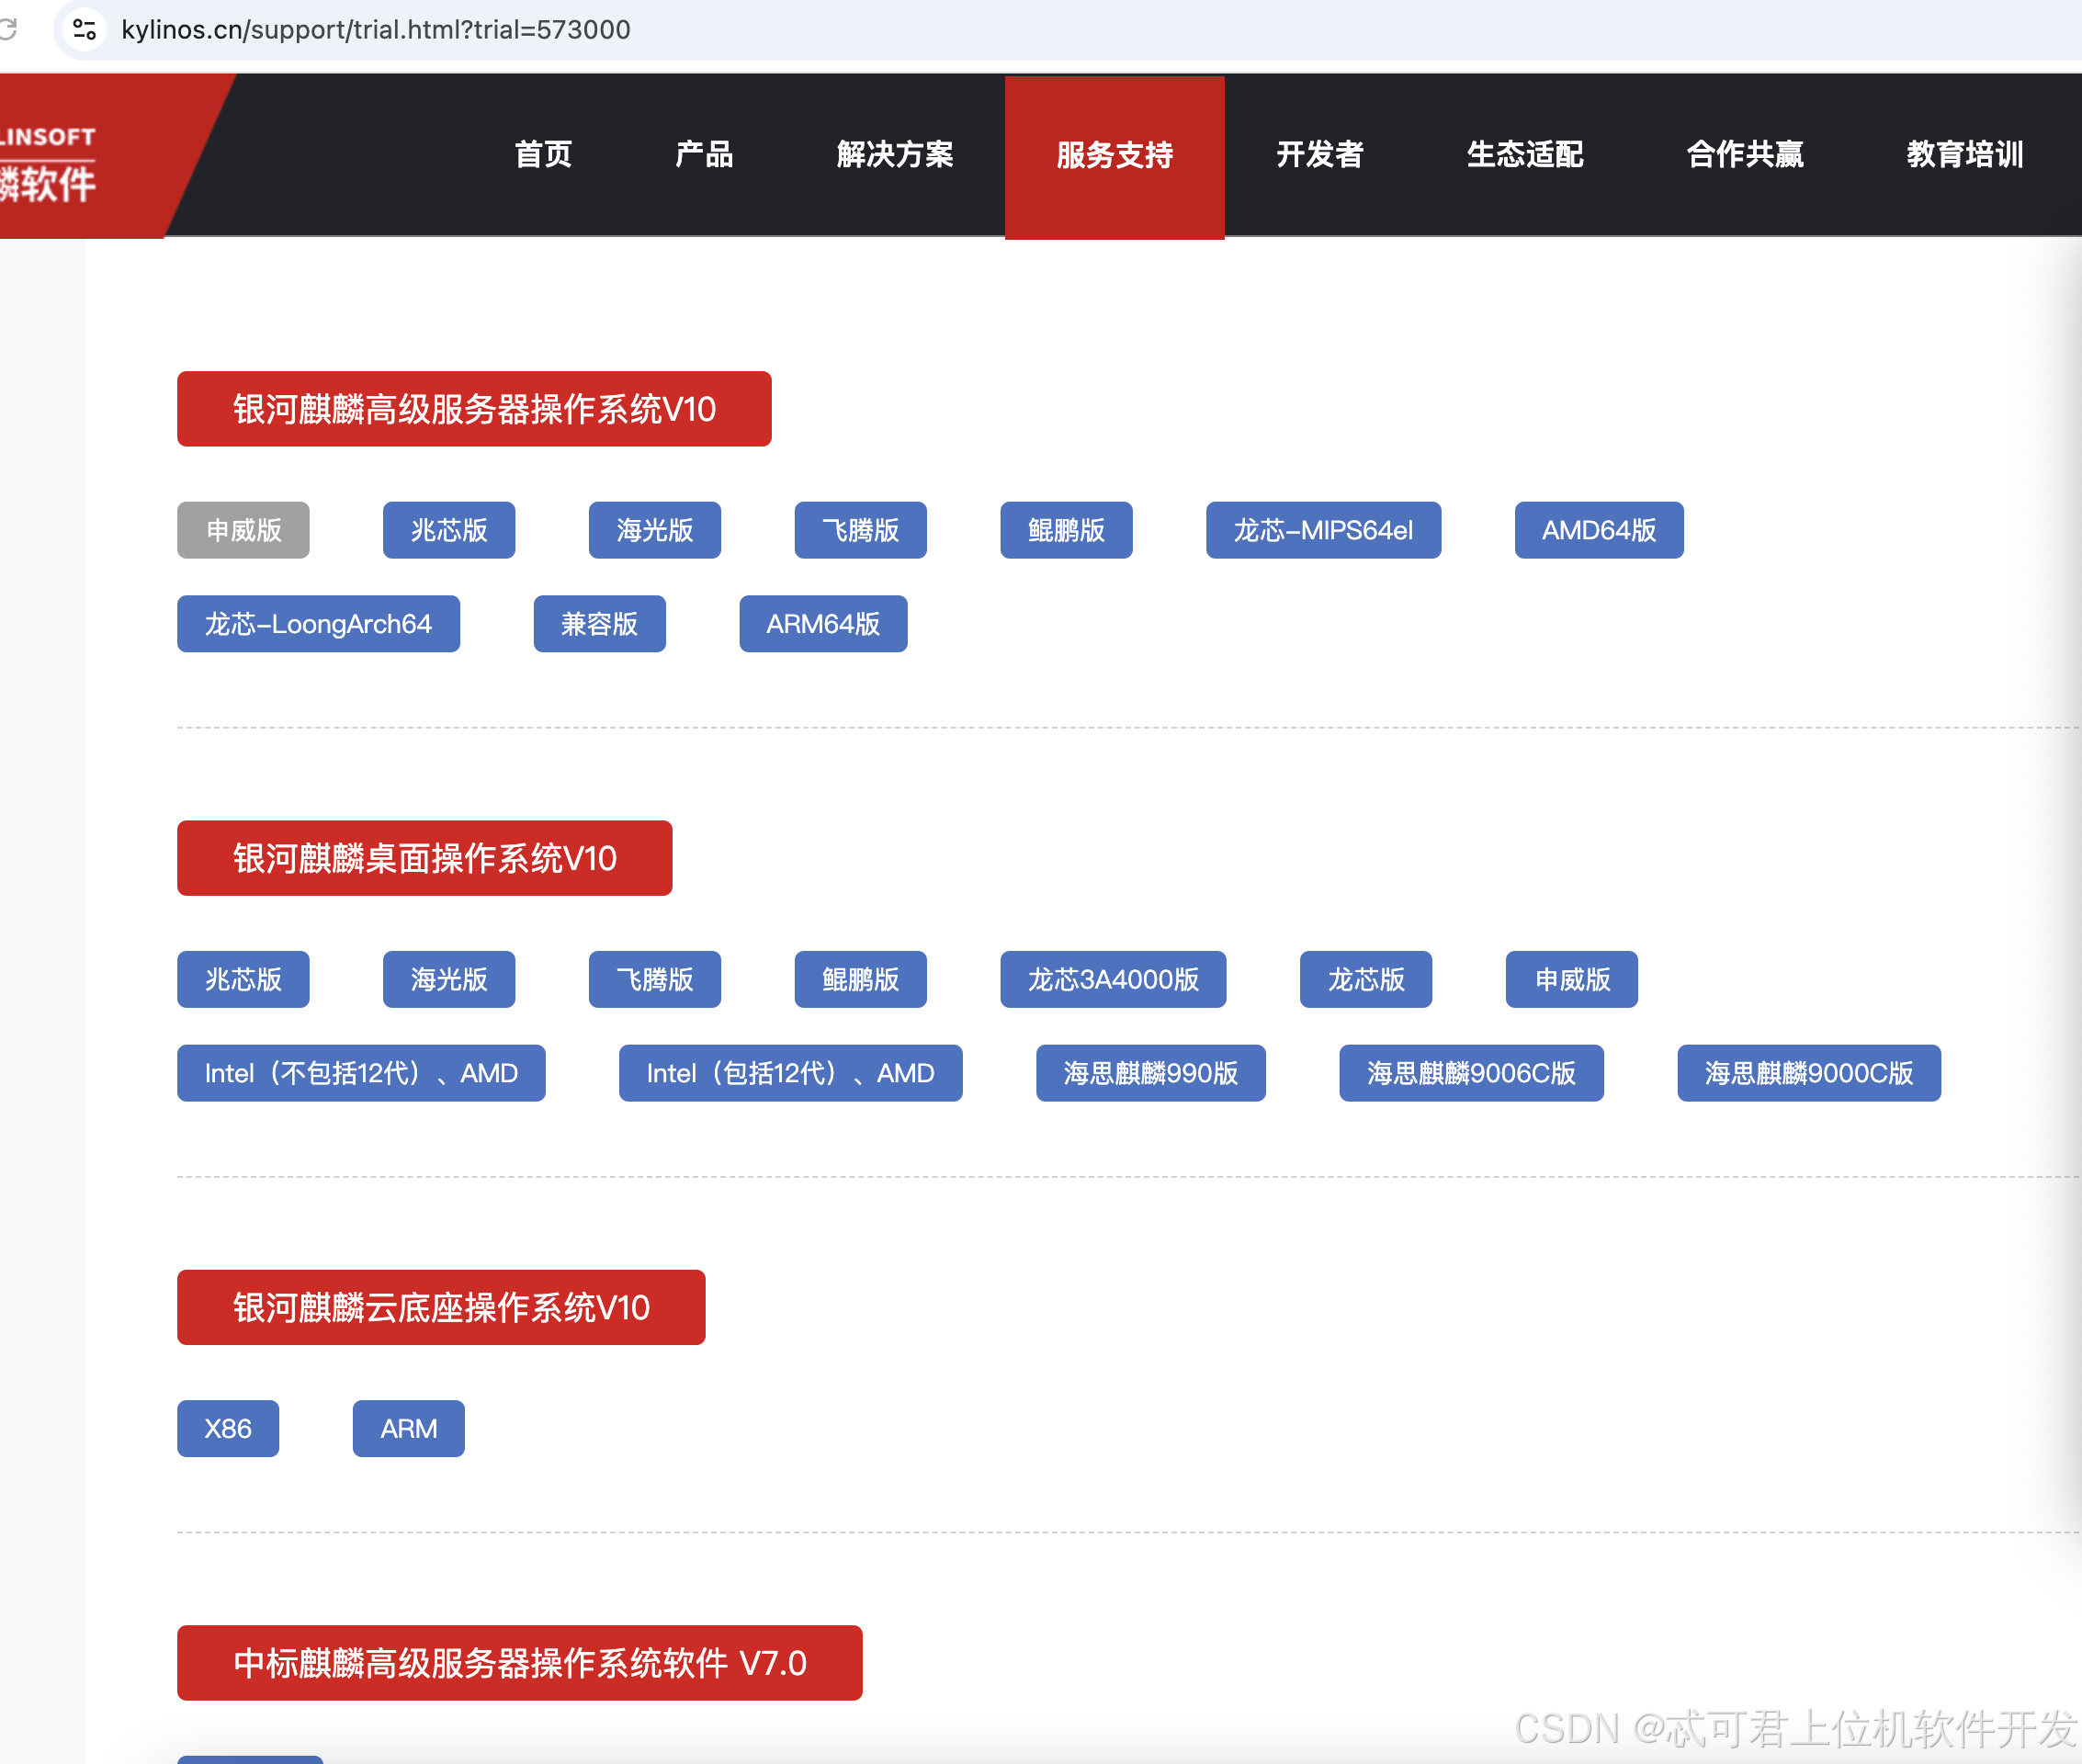Click the grayed 申威版 server button
The width and height of the screenshot is (2082, 1764).
pyautogui.click(x=243, y=530)
